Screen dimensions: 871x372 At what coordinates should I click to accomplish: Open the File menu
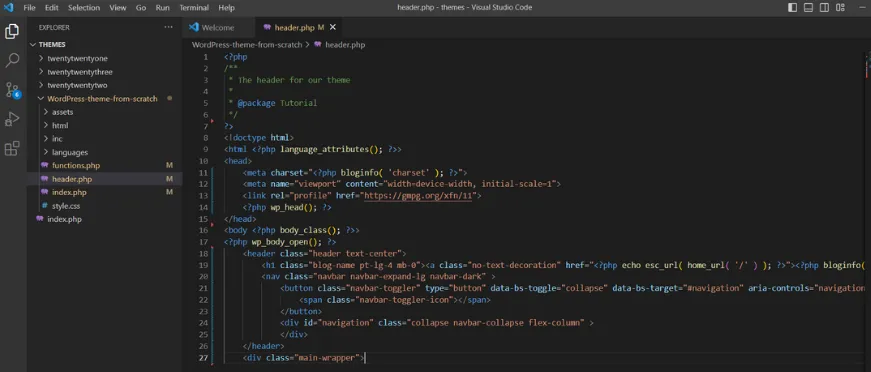tap(29, 8)
